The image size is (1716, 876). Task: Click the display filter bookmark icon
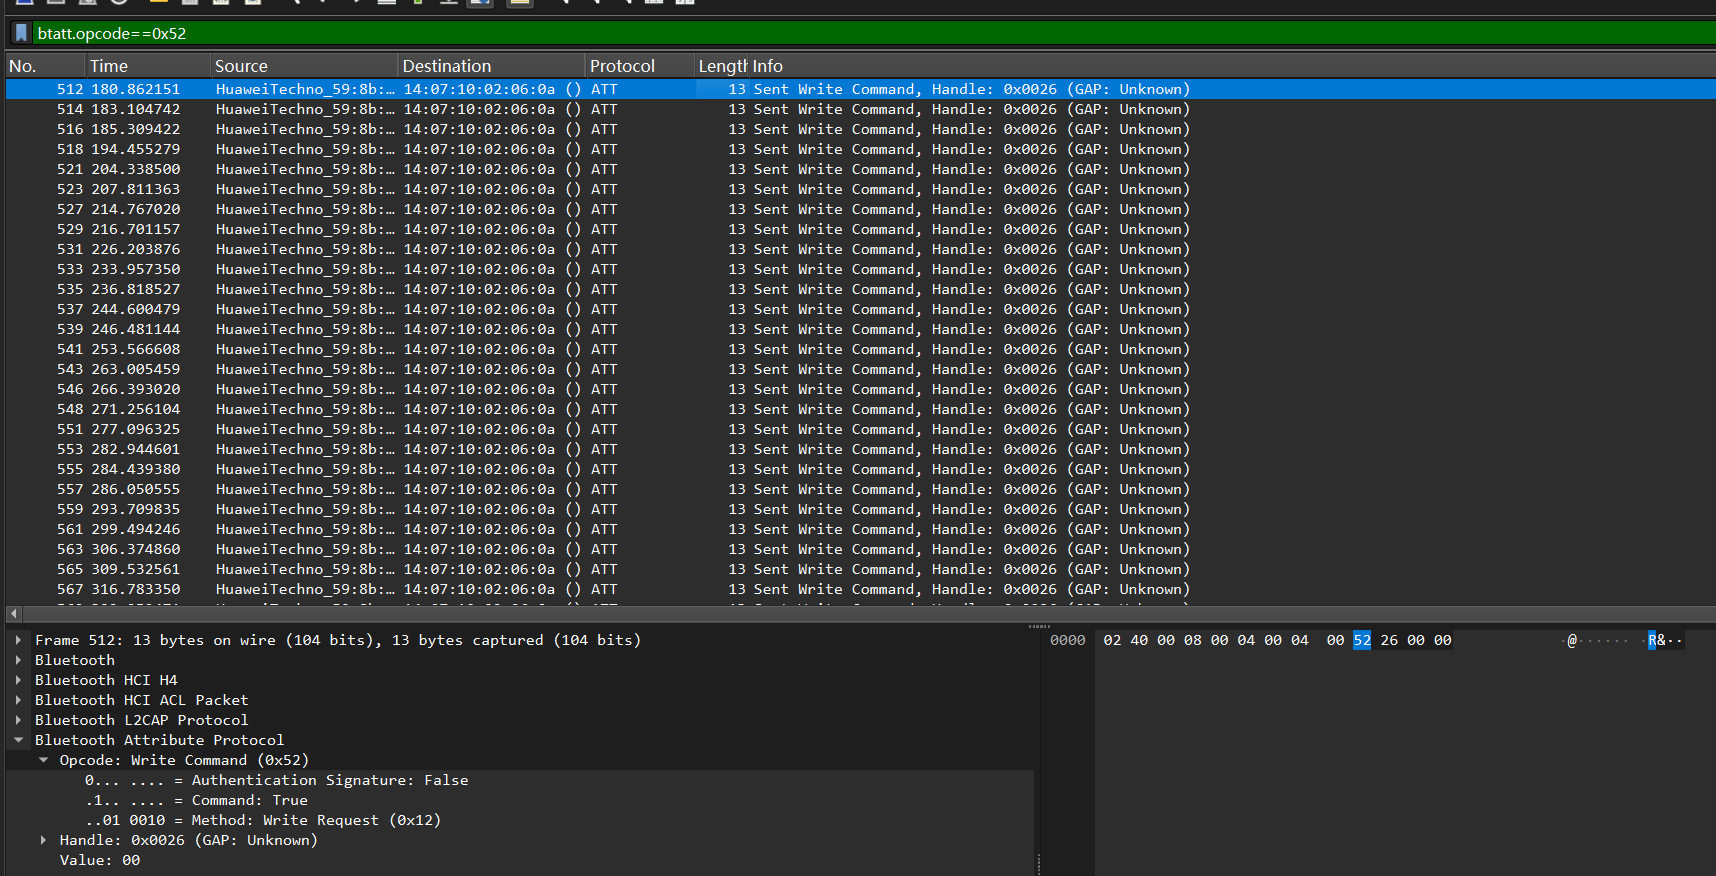click(x=21, y=33)
